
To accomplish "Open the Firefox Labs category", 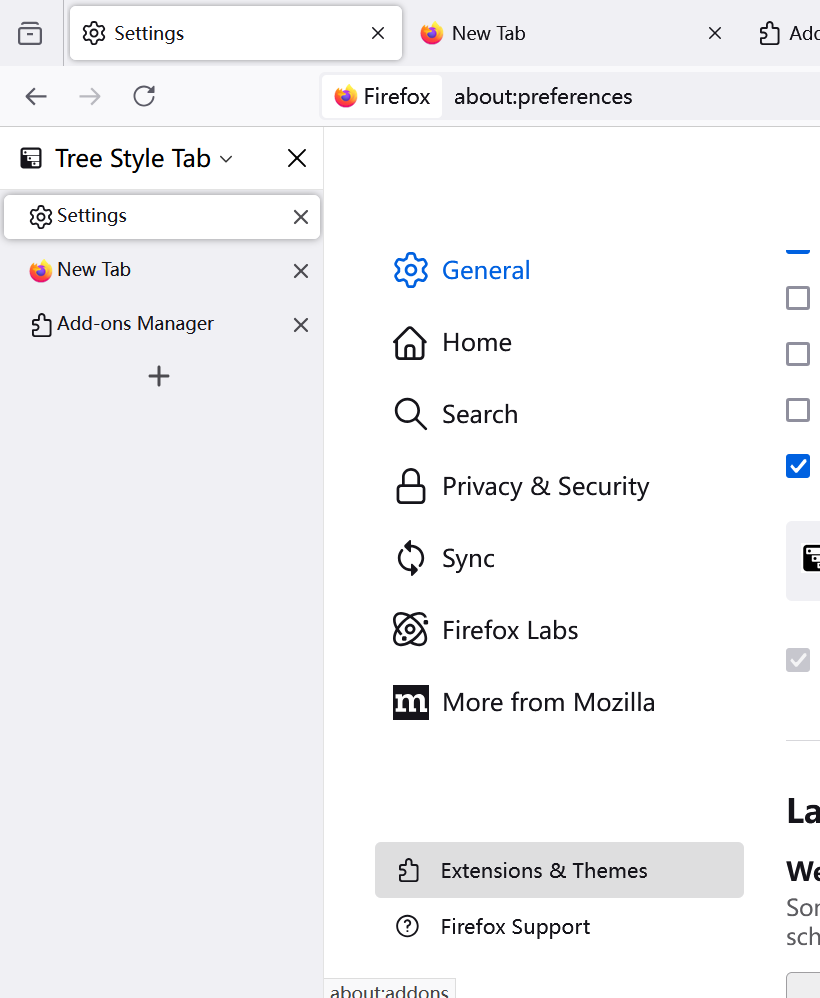I will [x=510, y=630].
